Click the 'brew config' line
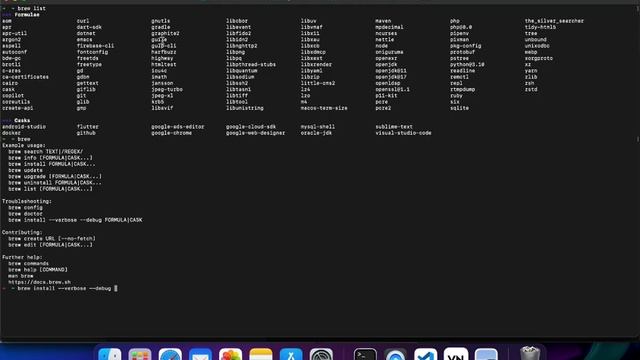The width and height of the screenshot is (640, 360). click(x=25, y=207)
